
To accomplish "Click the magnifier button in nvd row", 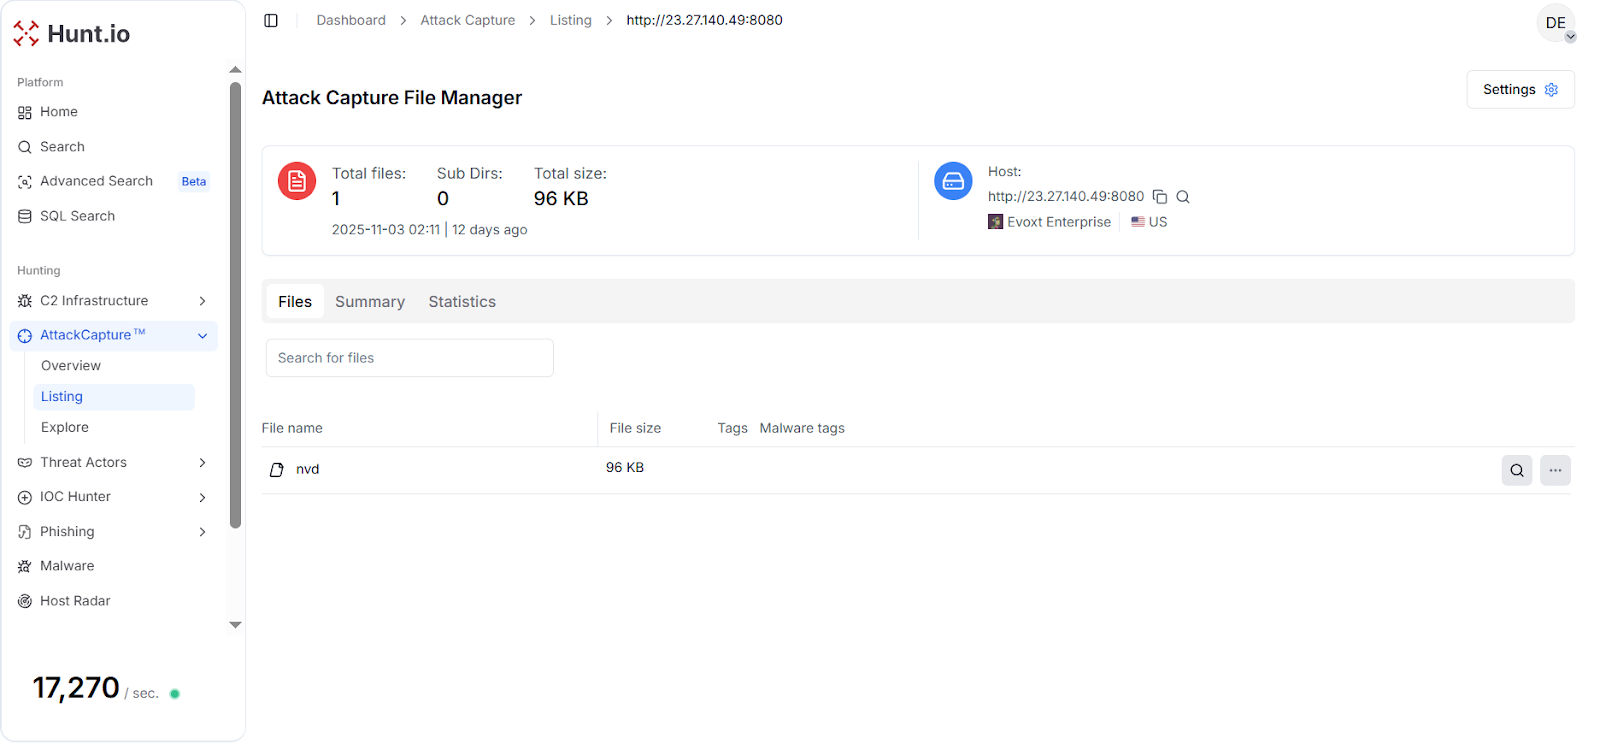I will (x=1516, y=470).
